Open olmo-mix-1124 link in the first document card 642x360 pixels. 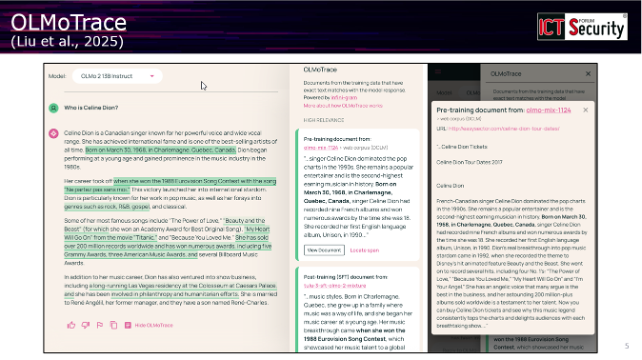pos(321,148)
